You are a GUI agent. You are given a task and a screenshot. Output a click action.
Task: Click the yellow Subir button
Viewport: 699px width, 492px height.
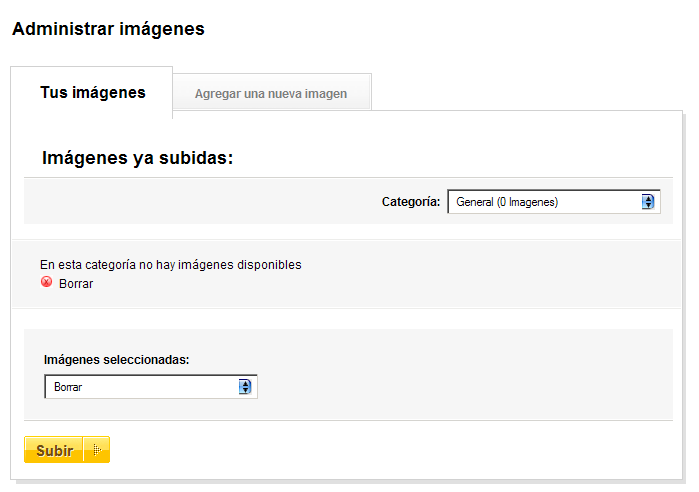coord(67,450)
